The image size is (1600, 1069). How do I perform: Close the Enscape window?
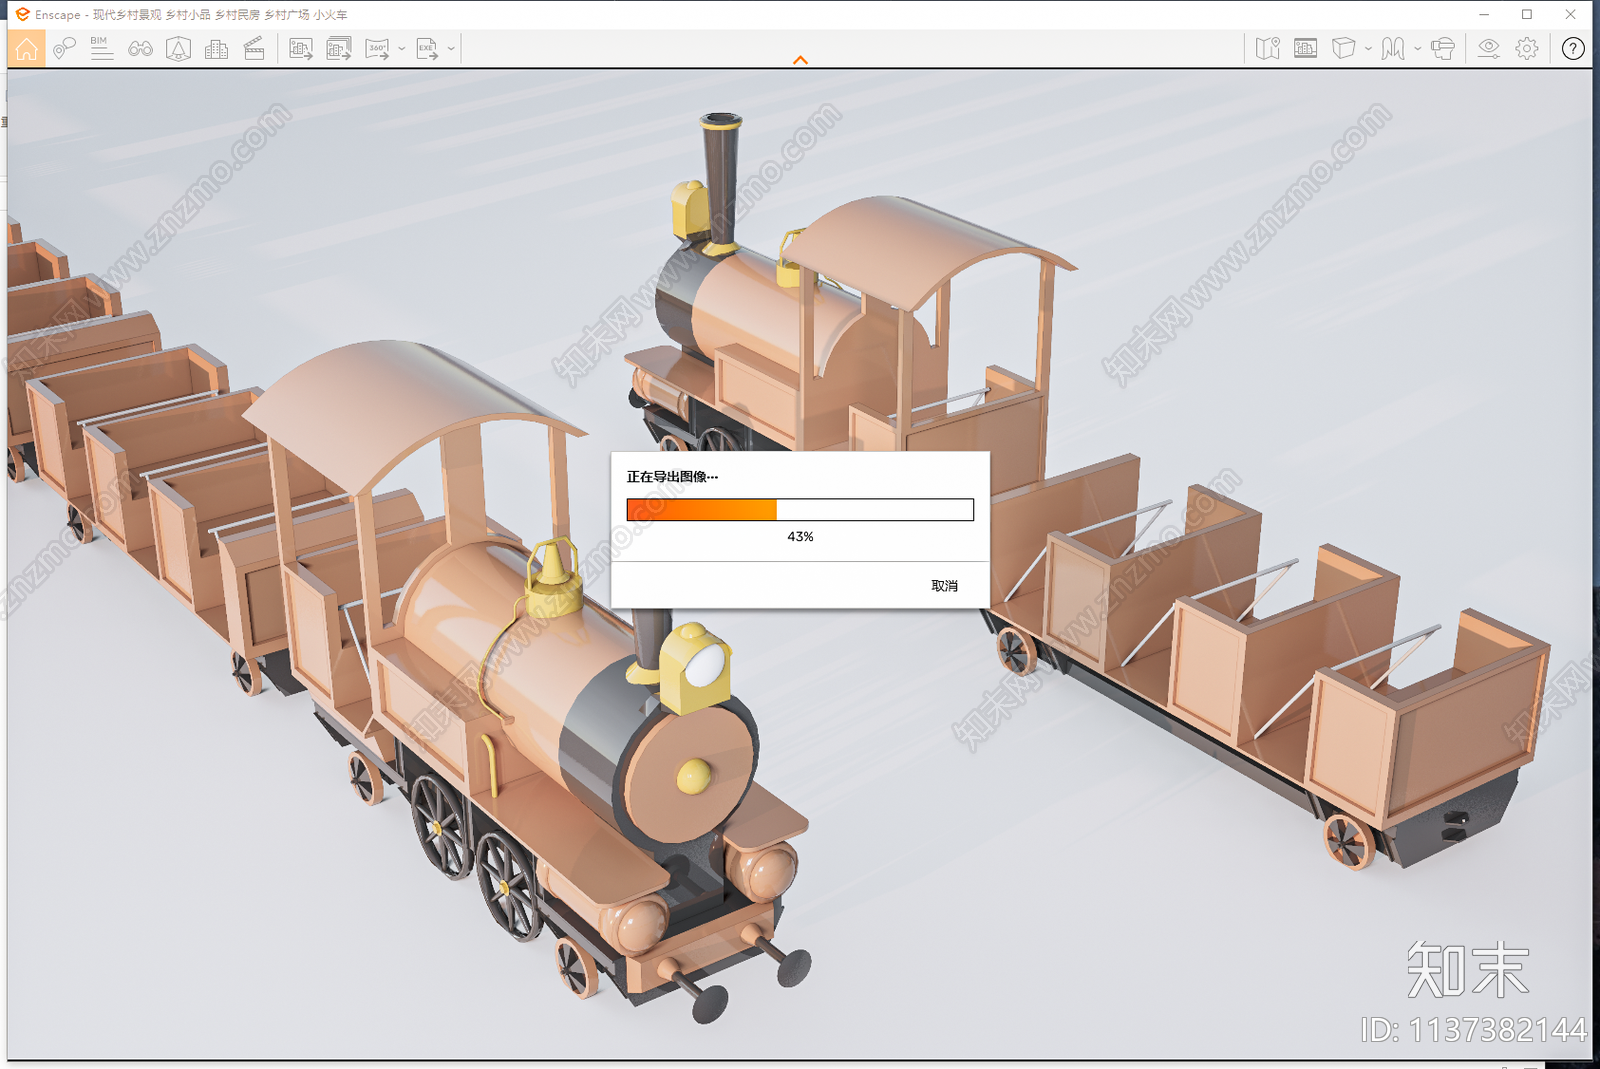click(1570, 14)
